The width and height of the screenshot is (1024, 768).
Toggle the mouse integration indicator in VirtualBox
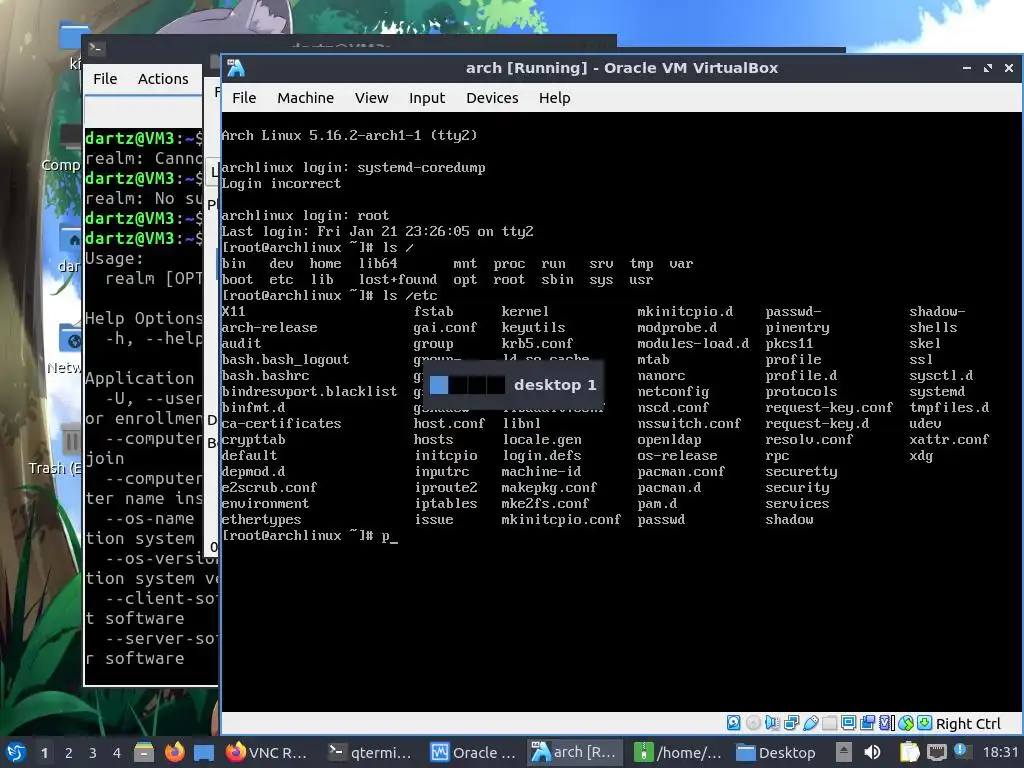(x=905, y=723)
